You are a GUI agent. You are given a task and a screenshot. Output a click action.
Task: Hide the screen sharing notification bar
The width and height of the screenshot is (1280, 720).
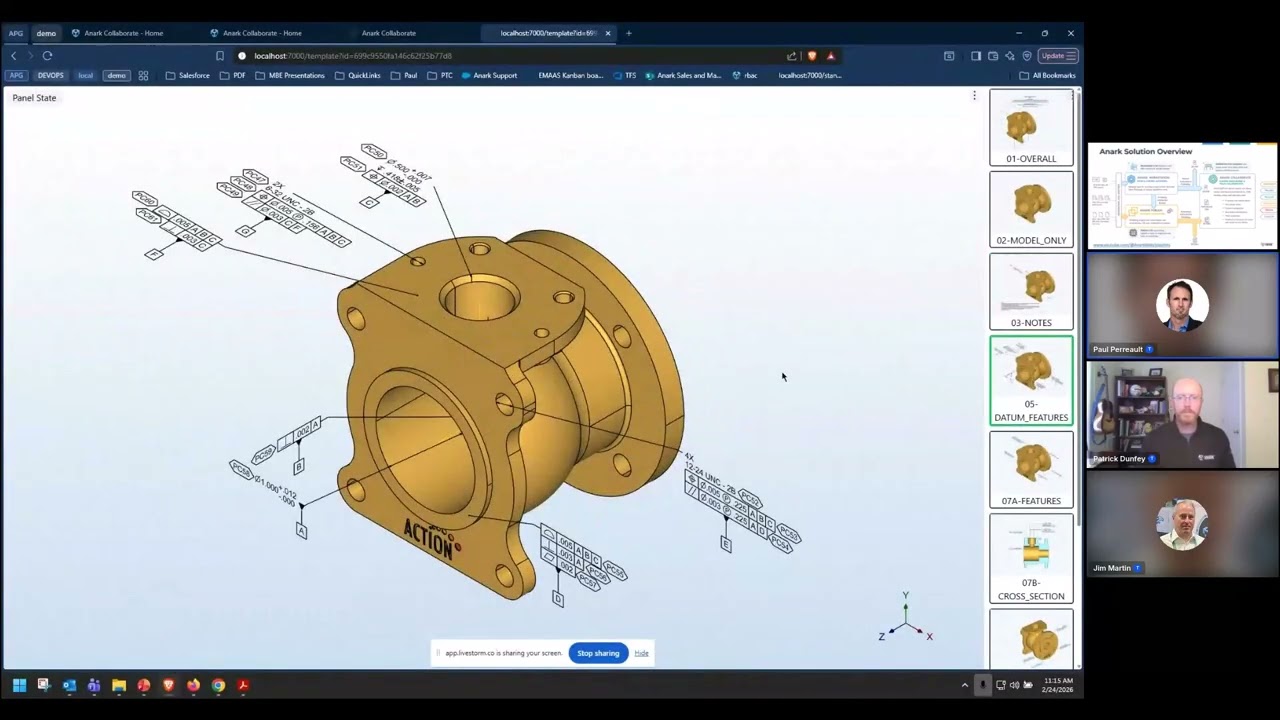point(641,653)
